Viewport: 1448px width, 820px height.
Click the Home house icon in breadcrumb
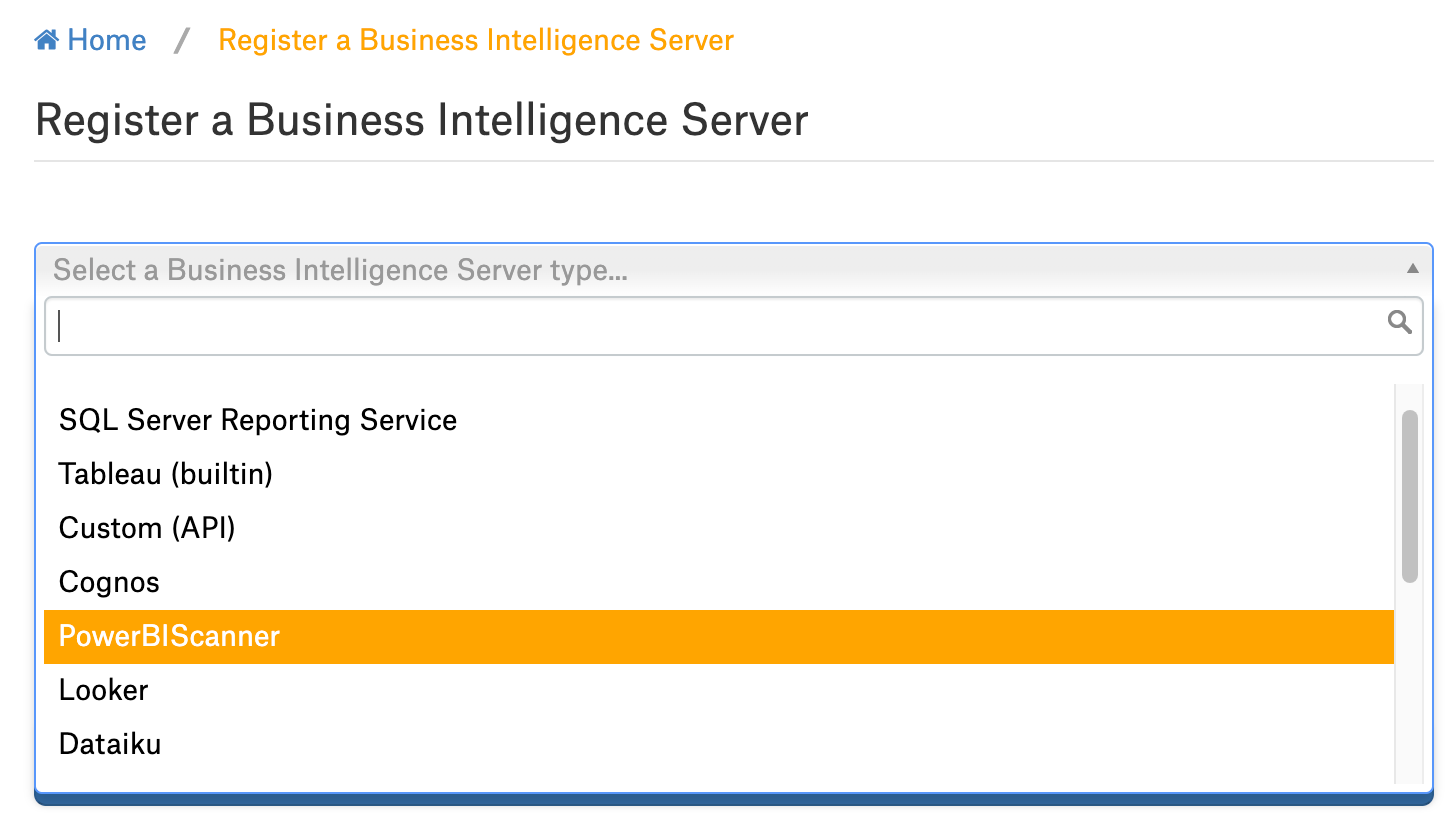[47, 41]
